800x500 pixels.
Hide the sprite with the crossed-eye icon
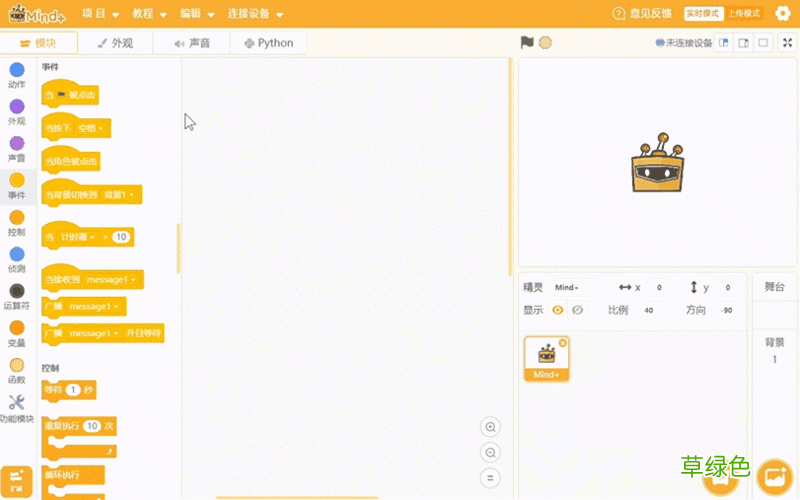tap(578, 310)
